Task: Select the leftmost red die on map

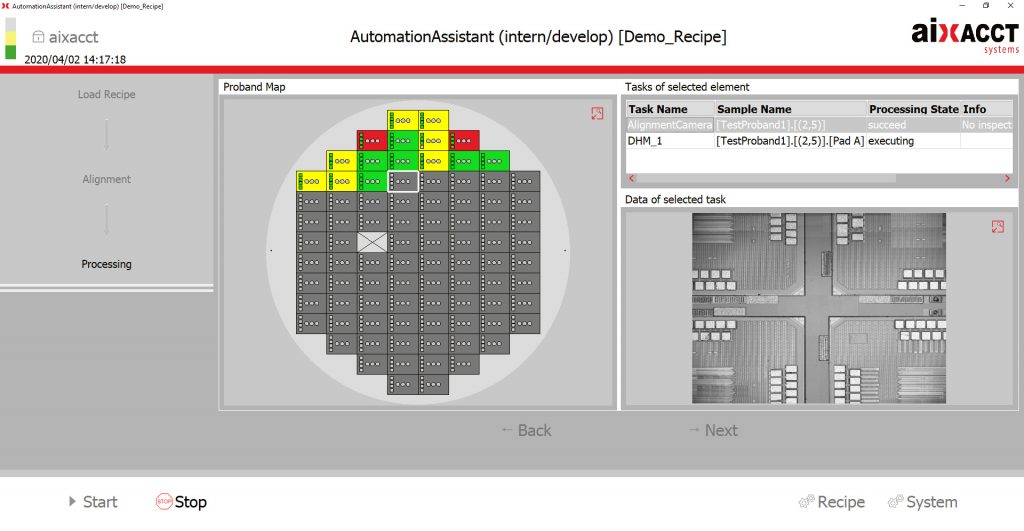Action: 372,140
